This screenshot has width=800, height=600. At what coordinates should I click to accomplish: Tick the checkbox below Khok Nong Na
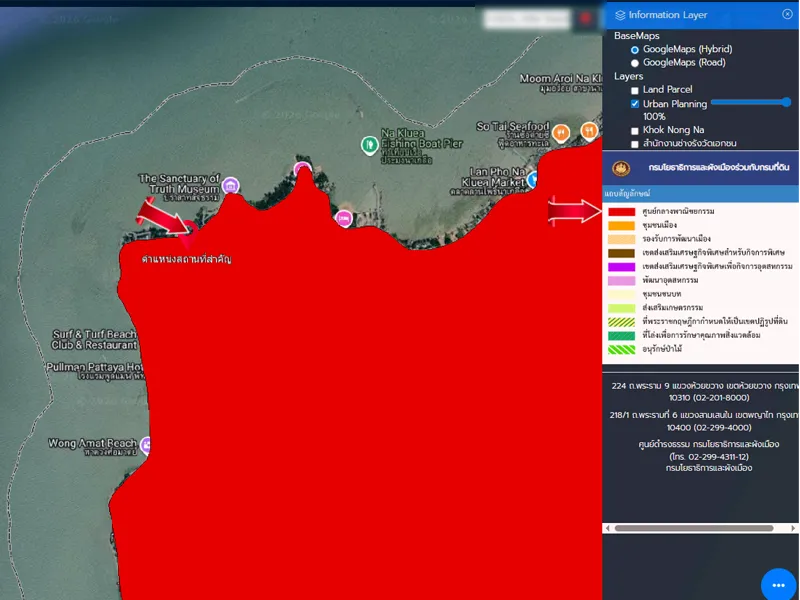(634, 144)
